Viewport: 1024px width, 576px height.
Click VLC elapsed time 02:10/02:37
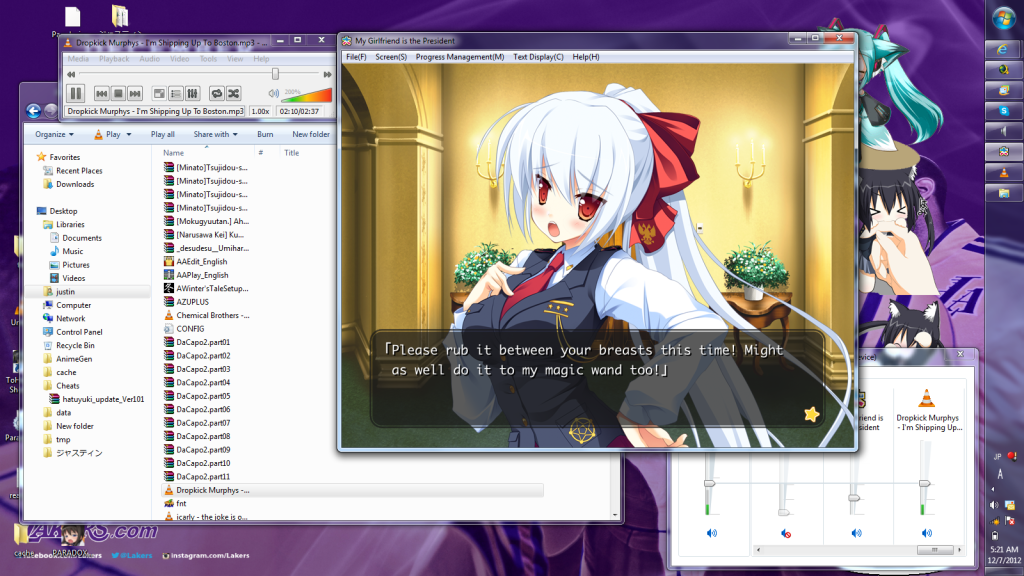pyautogui.click(x=299, y=111)
